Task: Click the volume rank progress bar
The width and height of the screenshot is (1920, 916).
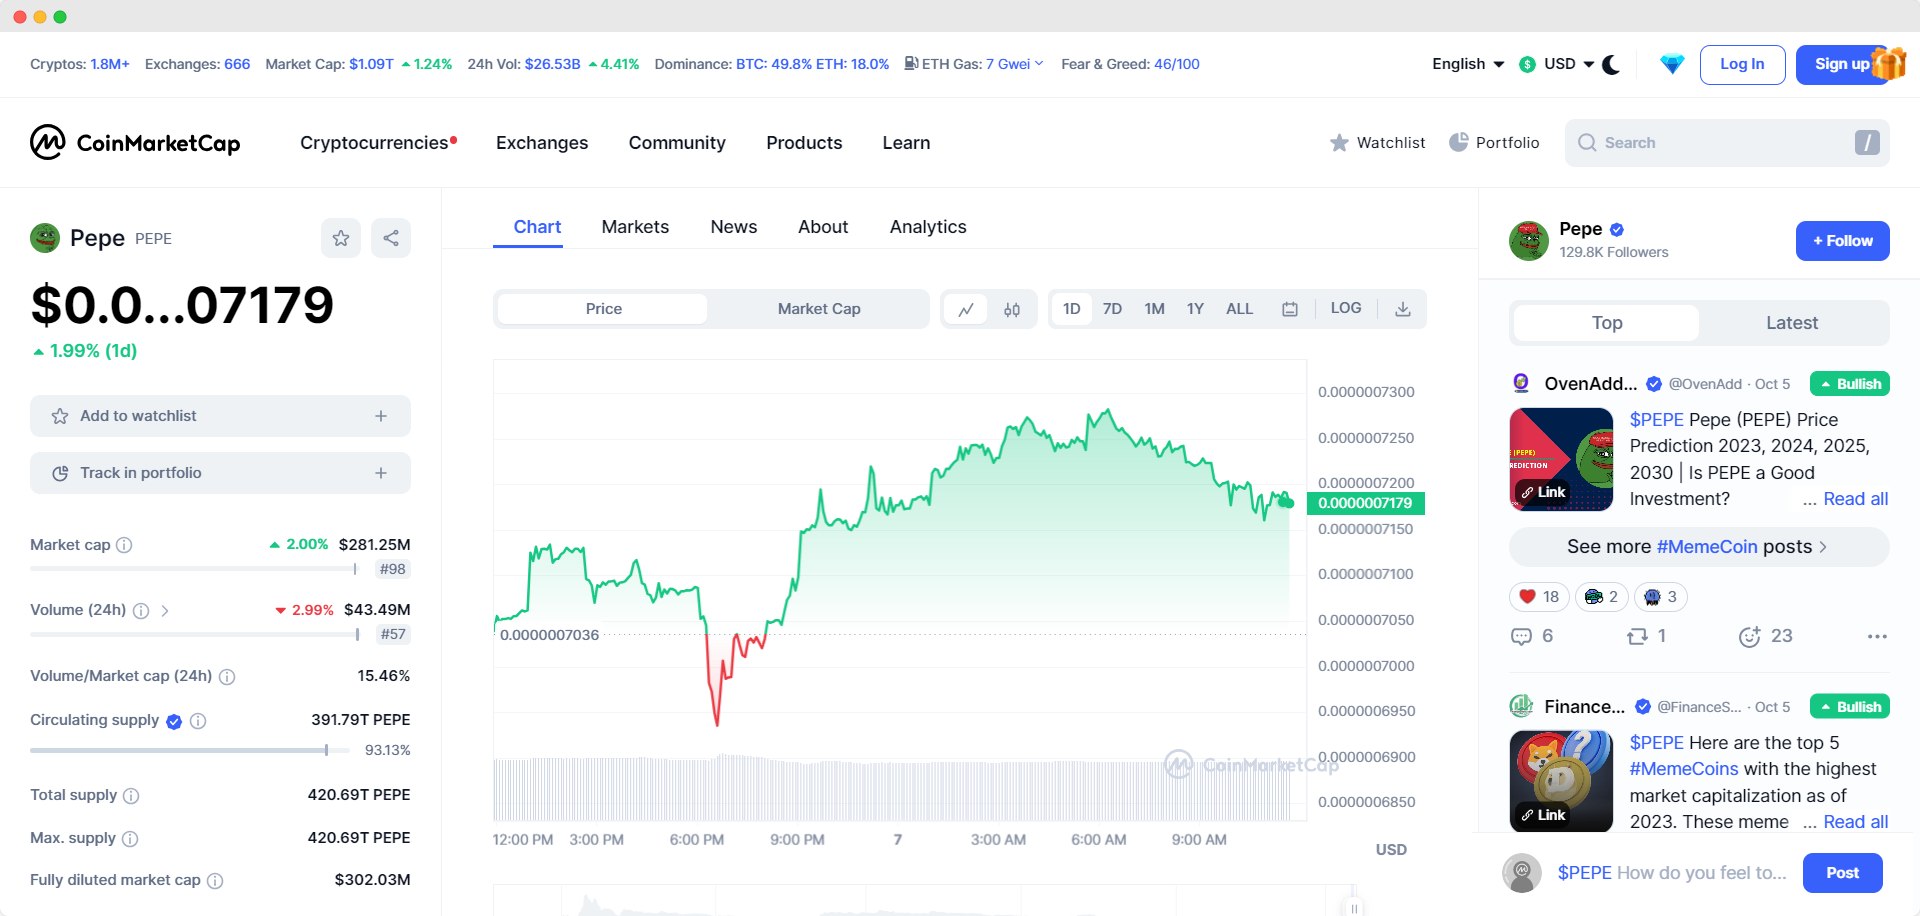Action: (x=195, y=634)
